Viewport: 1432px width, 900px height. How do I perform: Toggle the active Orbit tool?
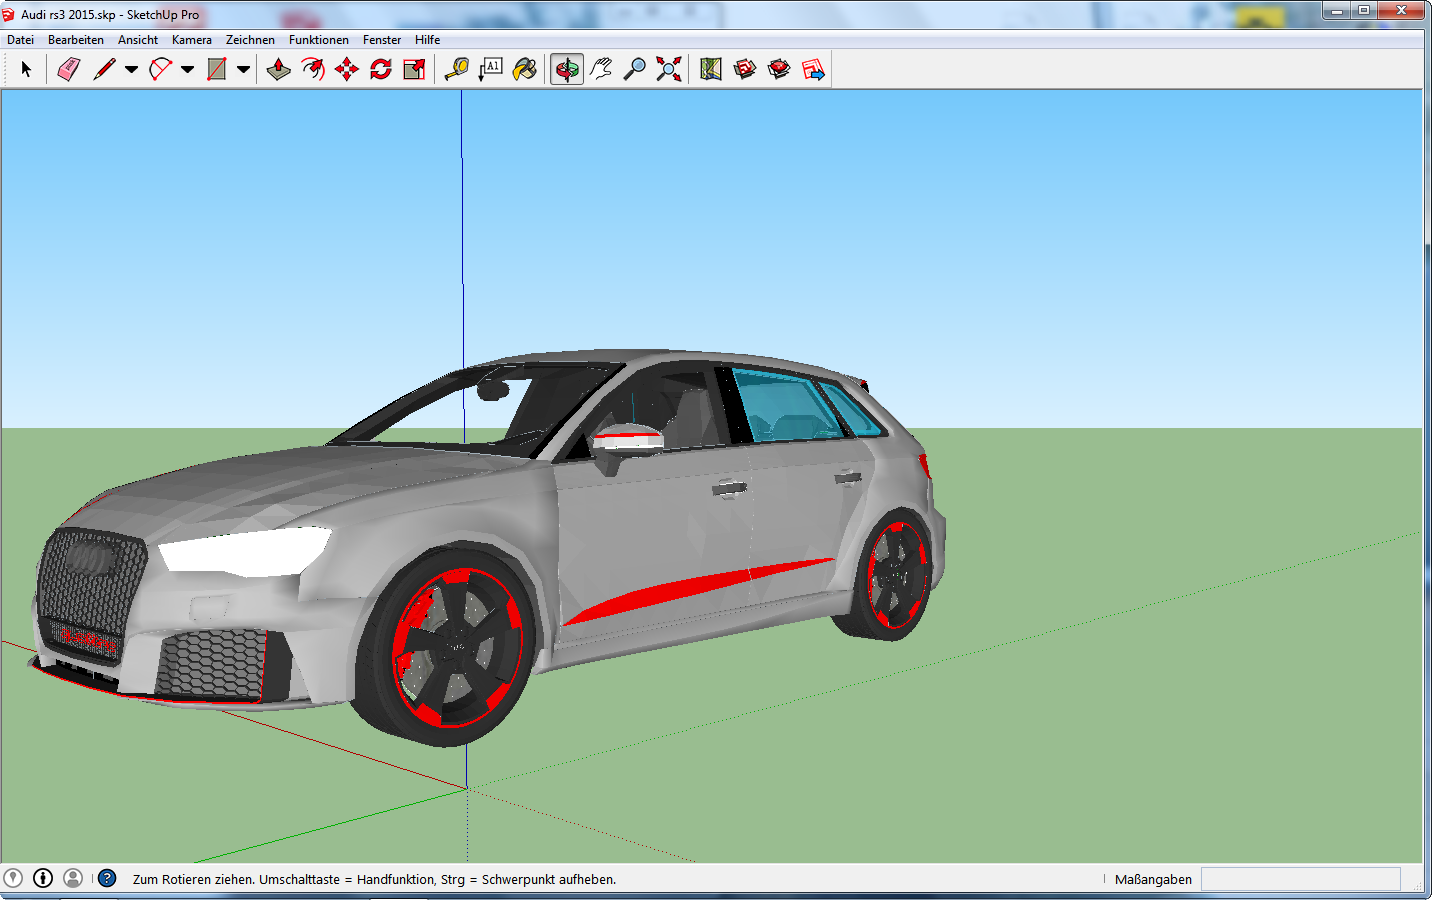pyautogui.click(x=567, y=69)
